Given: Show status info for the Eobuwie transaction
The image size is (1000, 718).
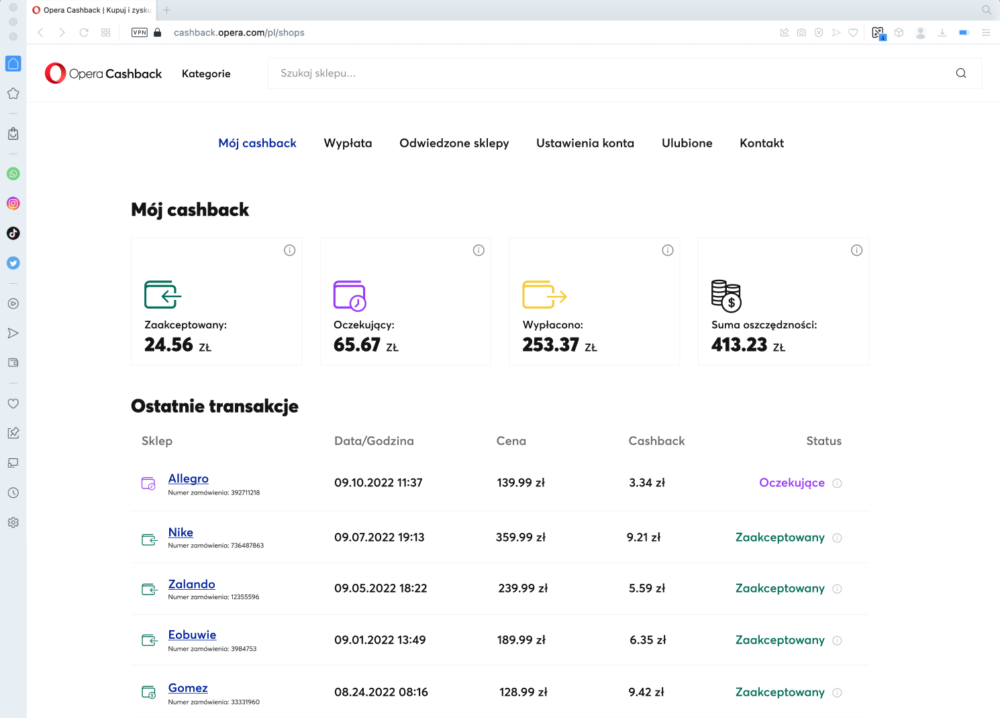Looking at the screenshot, I should (837, 641).
